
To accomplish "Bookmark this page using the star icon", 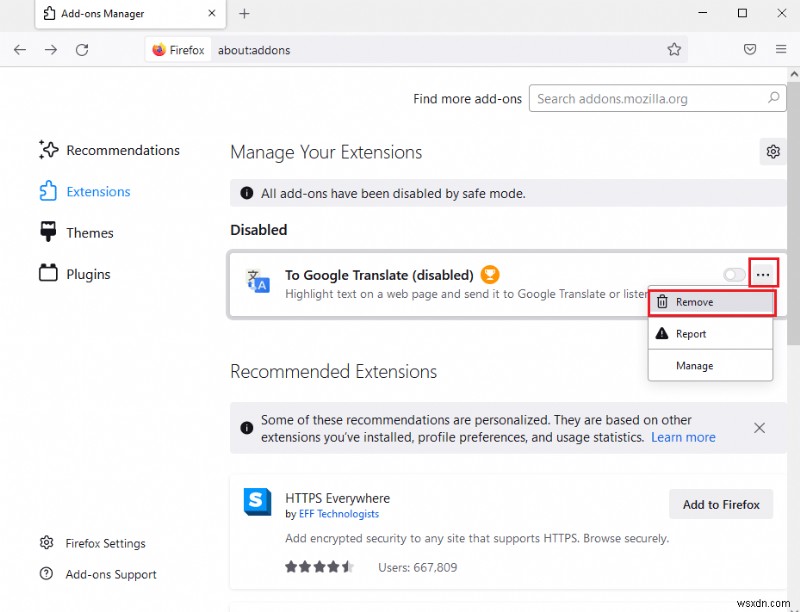I will tap(674, 49).
